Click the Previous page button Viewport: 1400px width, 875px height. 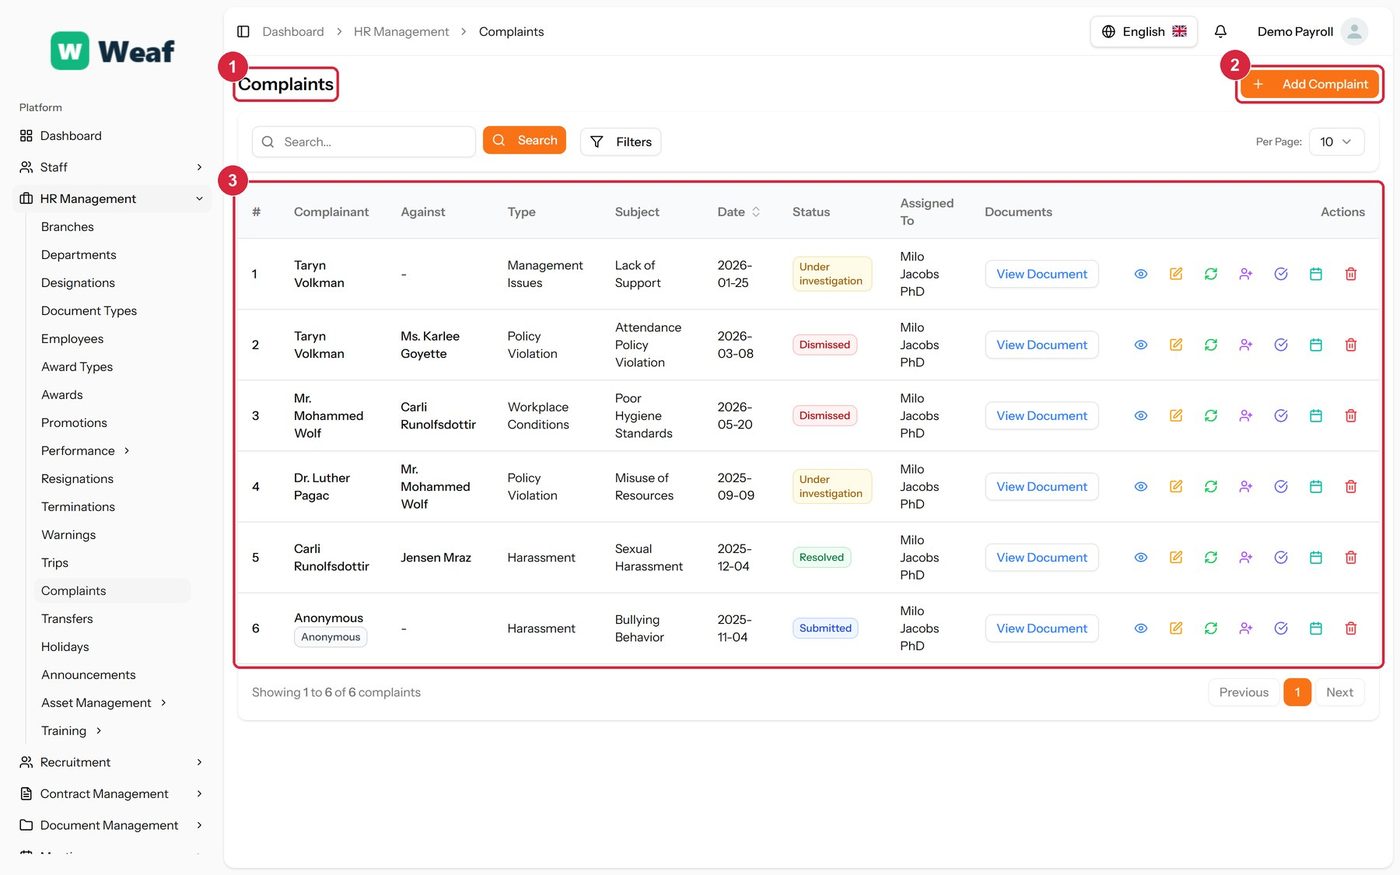pos(1243,692)
